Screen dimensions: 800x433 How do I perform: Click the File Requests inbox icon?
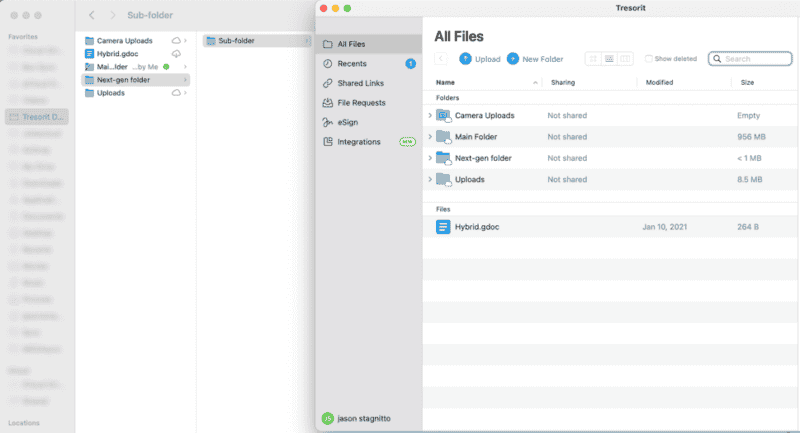[328, 103]
